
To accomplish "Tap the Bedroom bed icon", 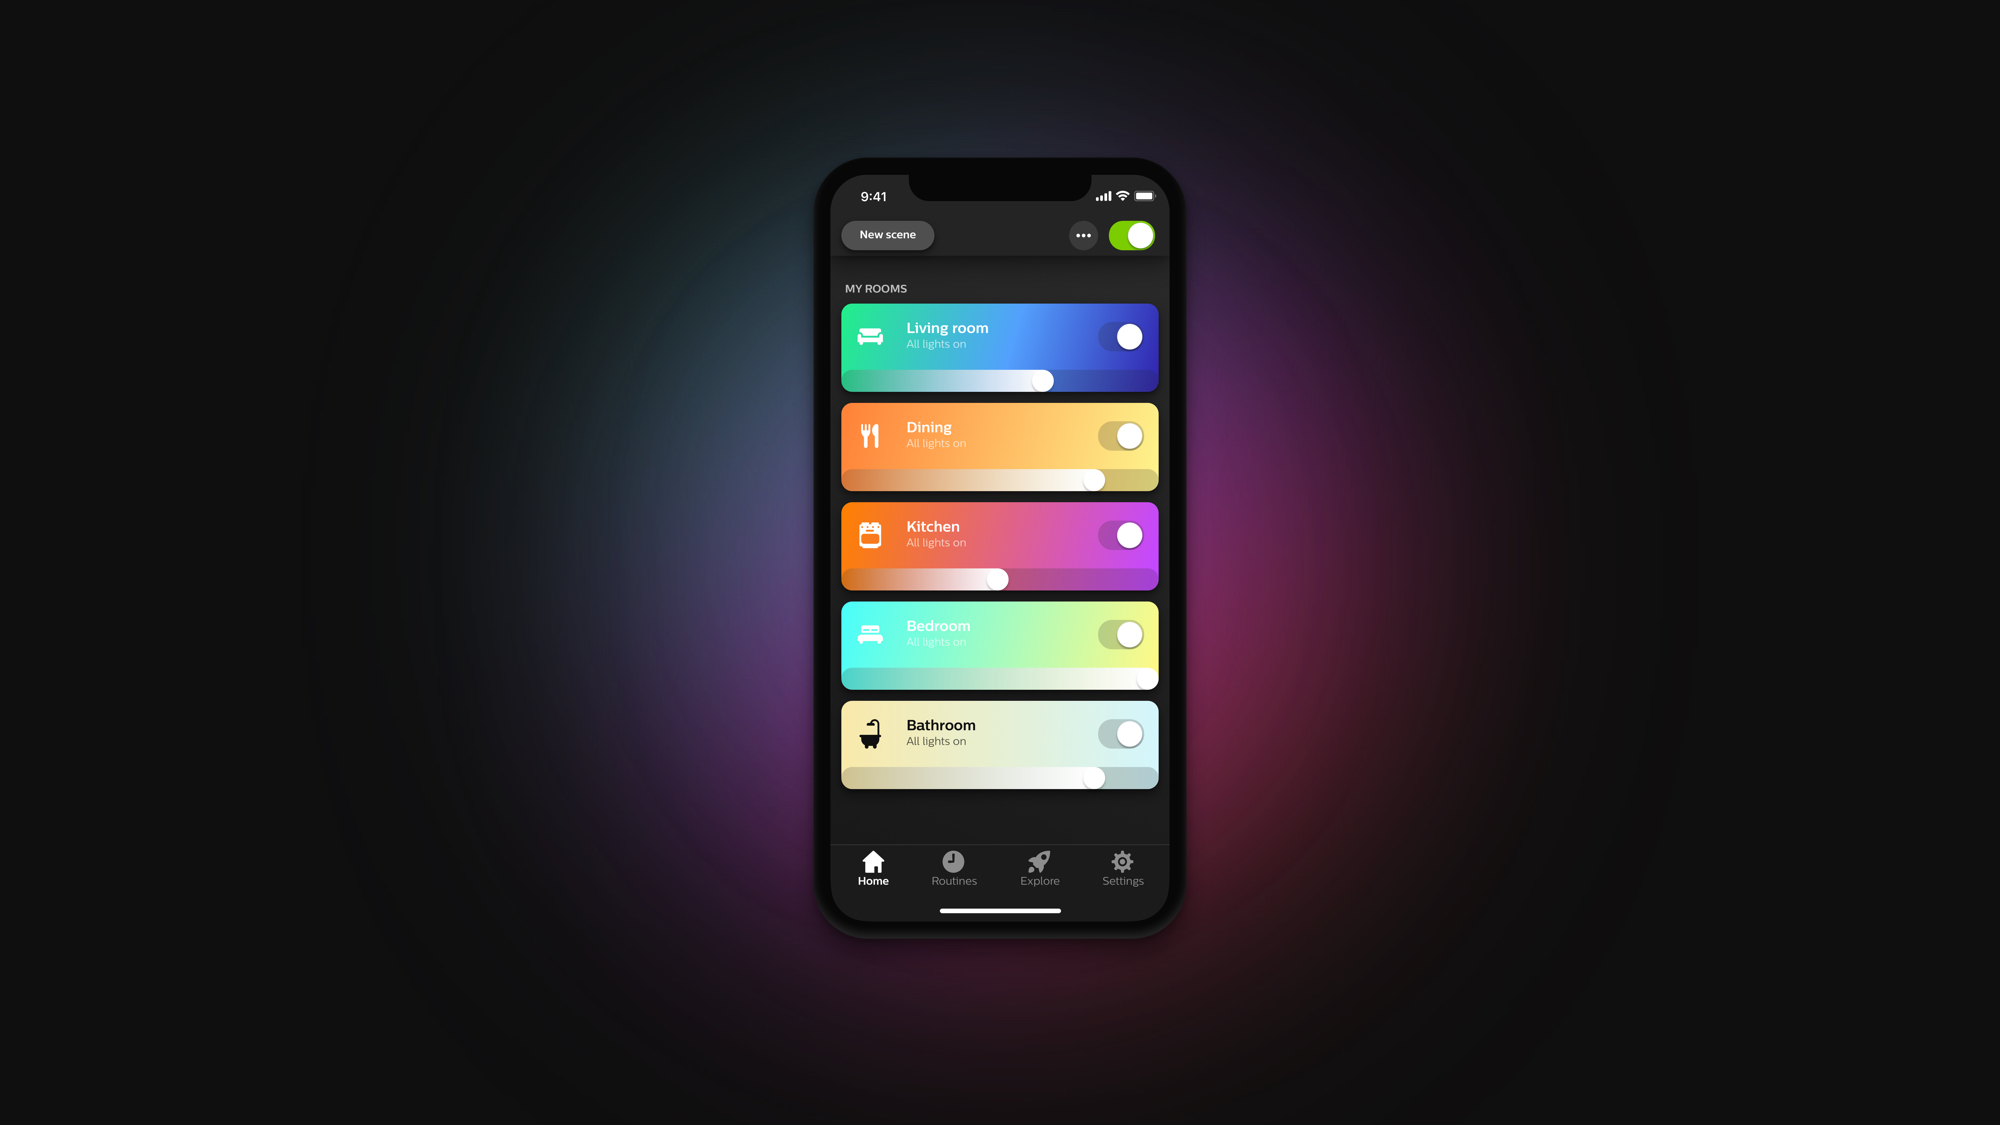I will tap(871, 632).
